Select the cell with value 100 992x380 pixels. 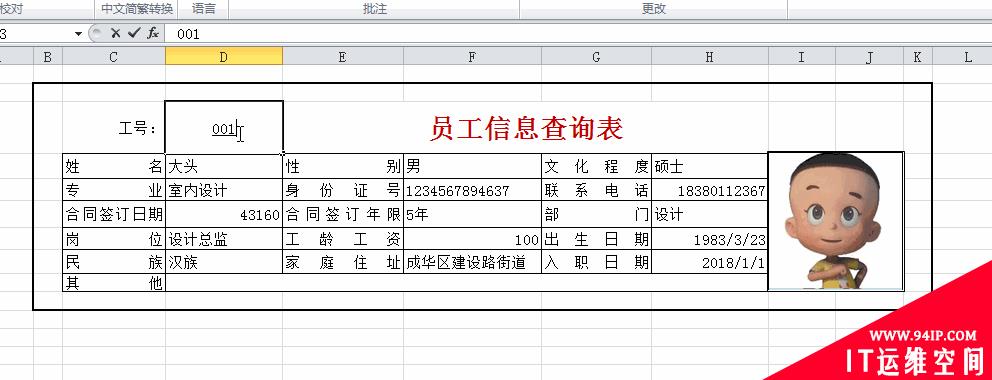click(x=473, y=239)
